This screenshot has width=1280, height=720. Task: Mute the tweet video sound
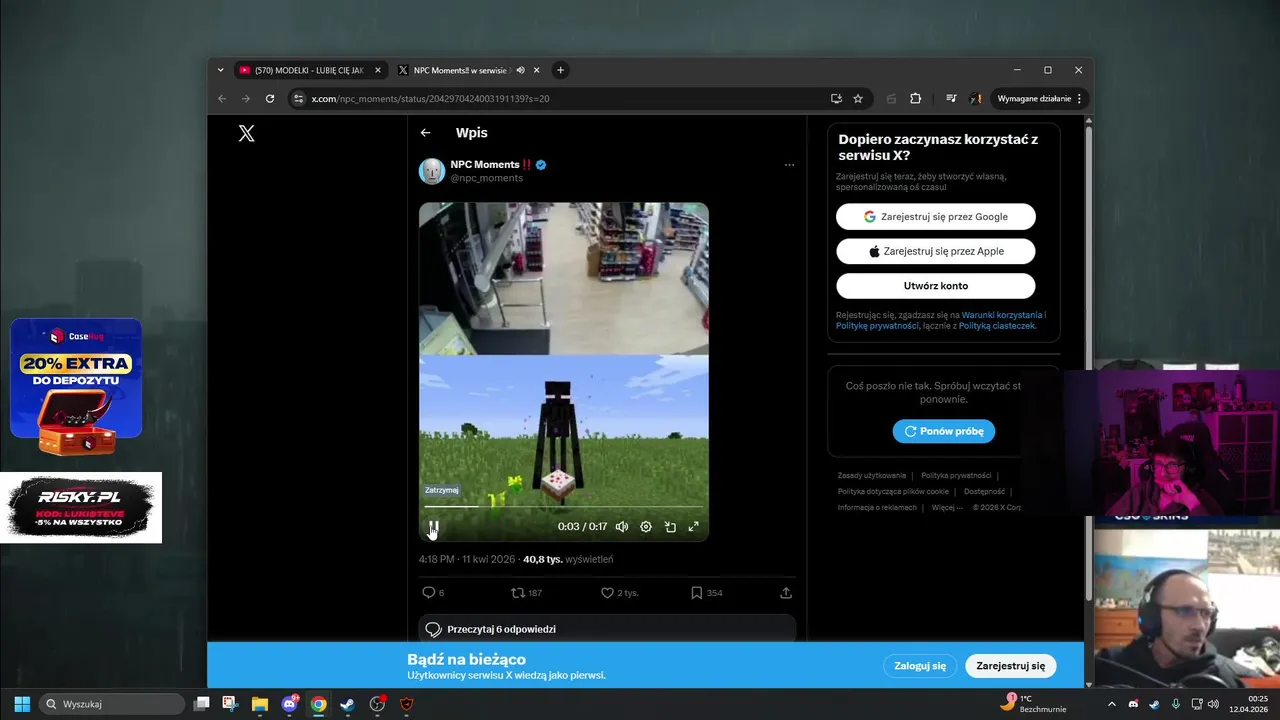click(622, 527)
